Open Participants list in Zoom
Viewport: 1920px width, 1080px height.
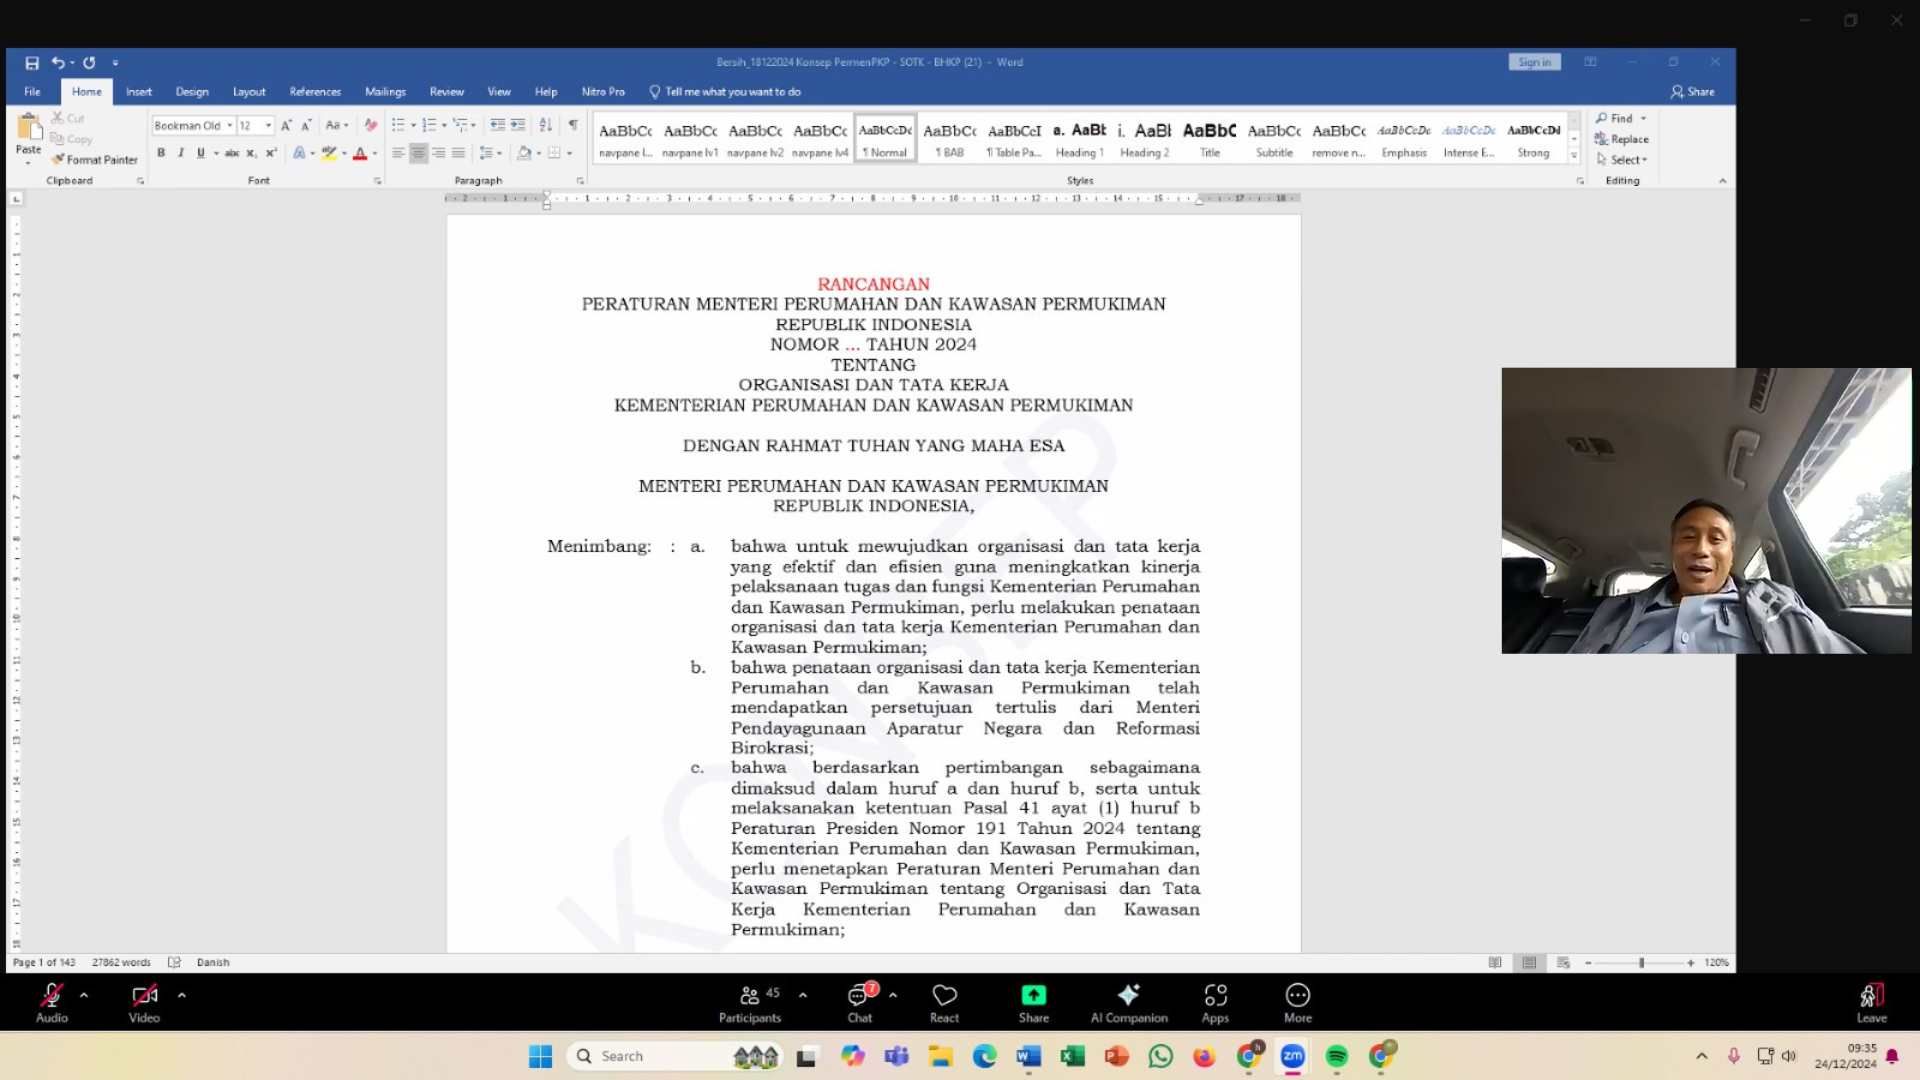(750, 1003)
